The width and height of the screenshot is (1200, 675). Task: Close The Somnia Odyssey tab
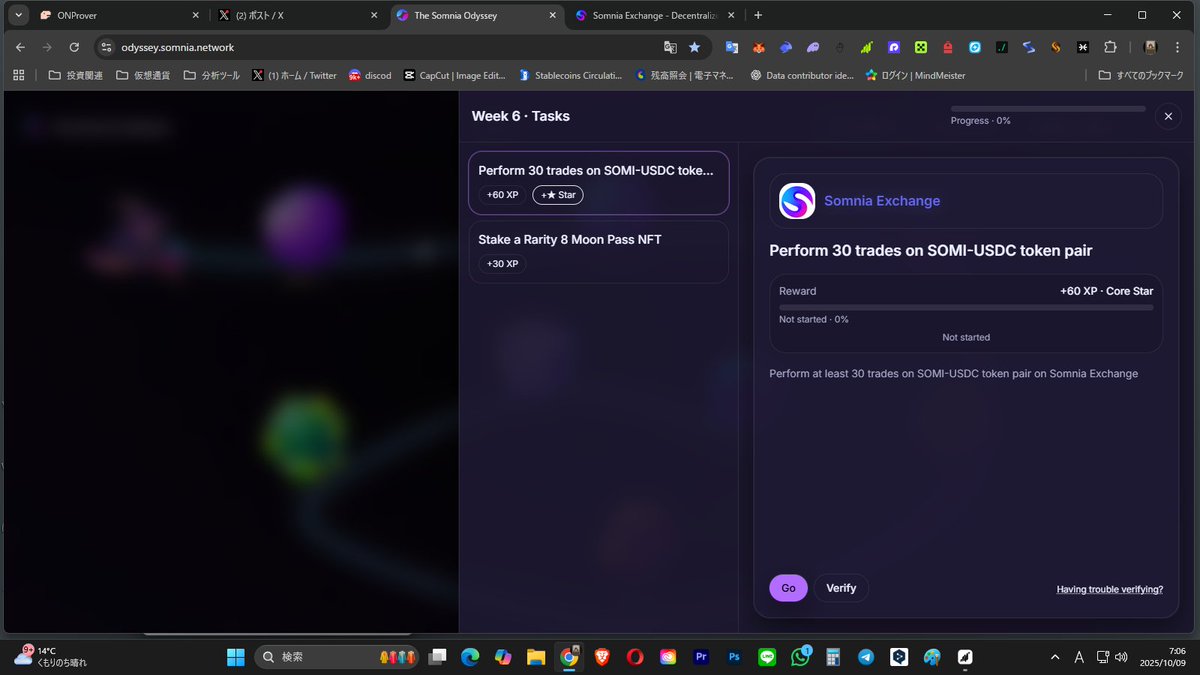point(553,15)
